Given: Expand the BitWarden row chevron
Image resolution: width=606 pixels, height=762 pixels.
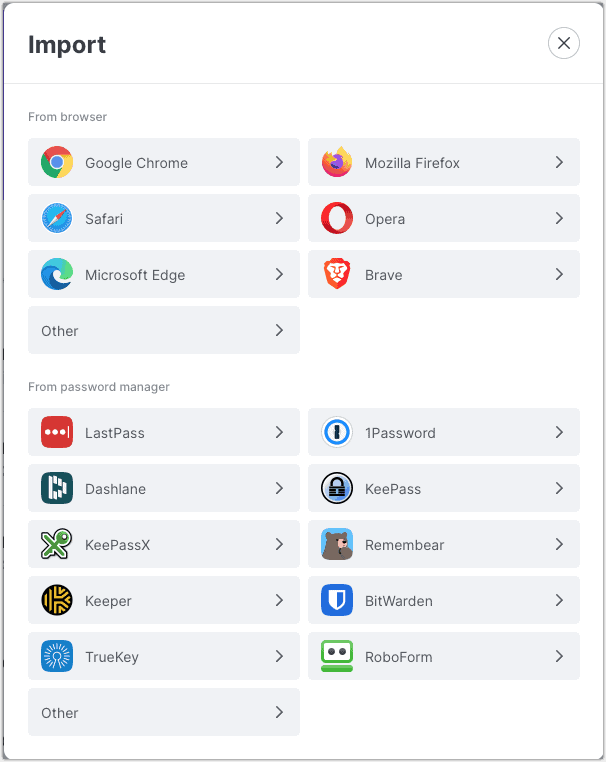Looking at the screenshot, I should 559,600.
